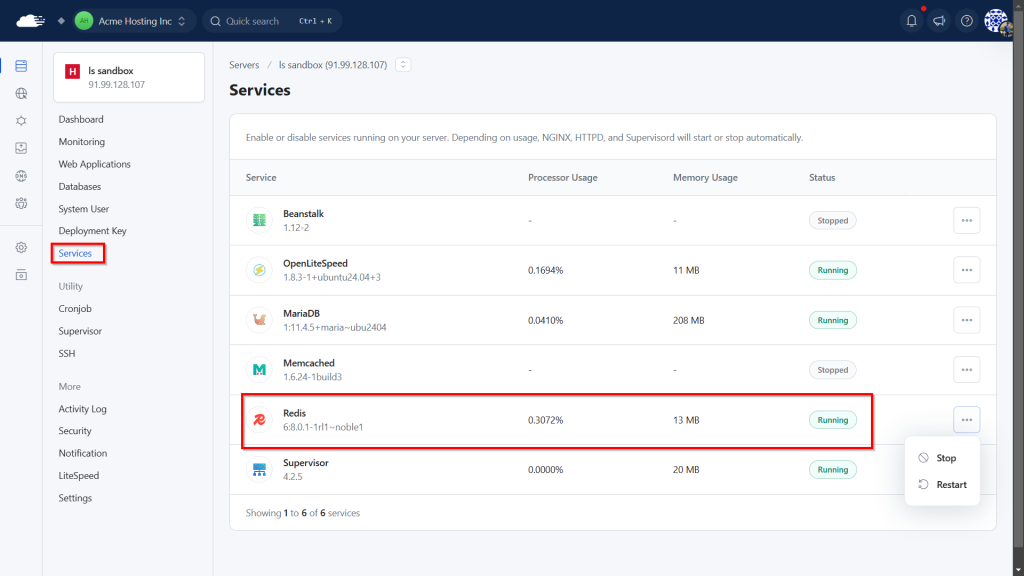
Task: Click the user profile avatar
Action: 997,21
